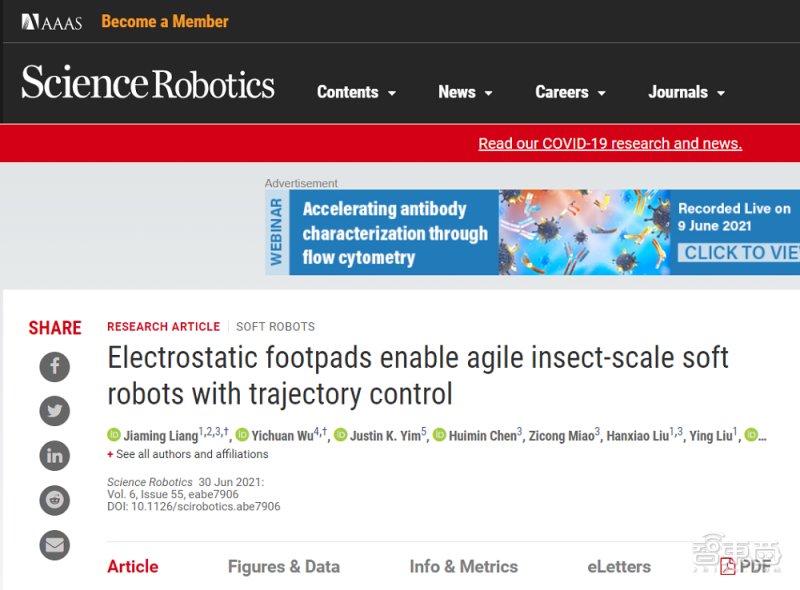800x590 pixels.
Task: Expand all authors and affiliations
Action: pos(188,454)
